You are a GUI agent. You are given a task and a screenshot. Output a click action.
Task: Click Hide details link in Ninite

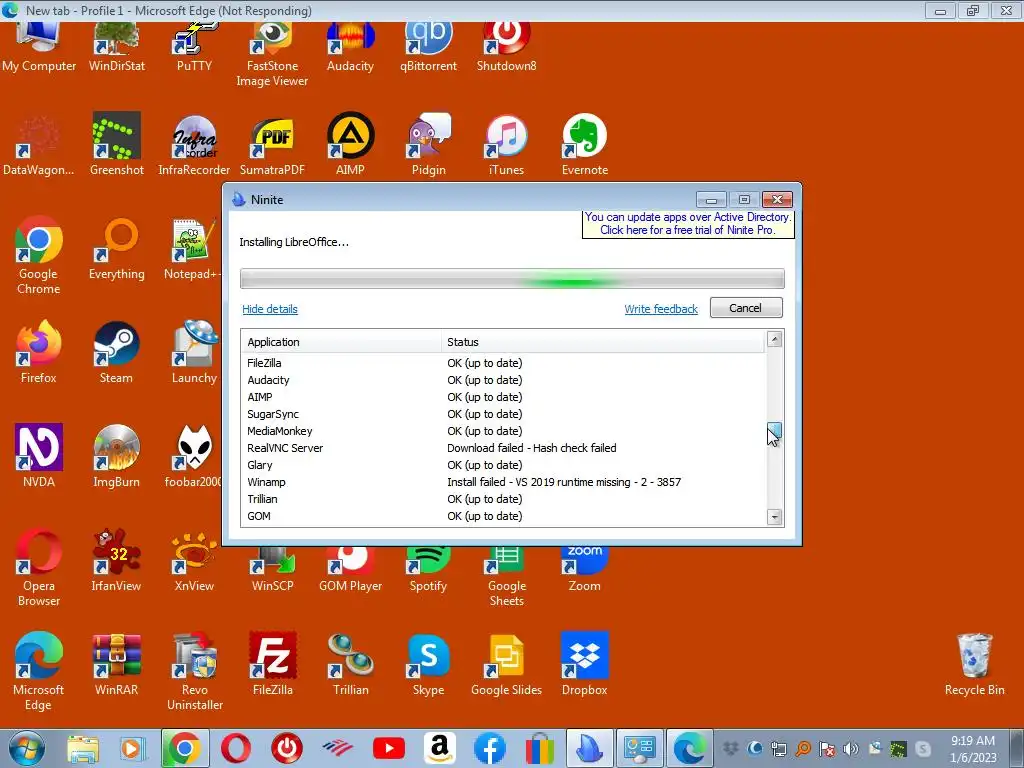coord(270,309)
